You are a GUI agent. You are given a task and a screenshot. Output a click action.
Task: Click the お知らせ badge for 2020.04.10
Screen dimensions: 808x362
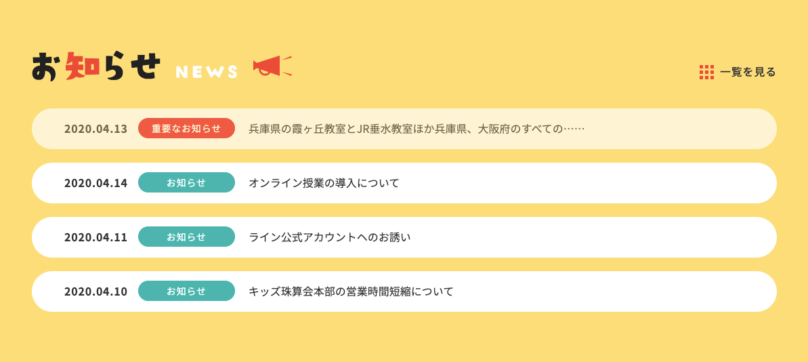(x=187, y=291)
